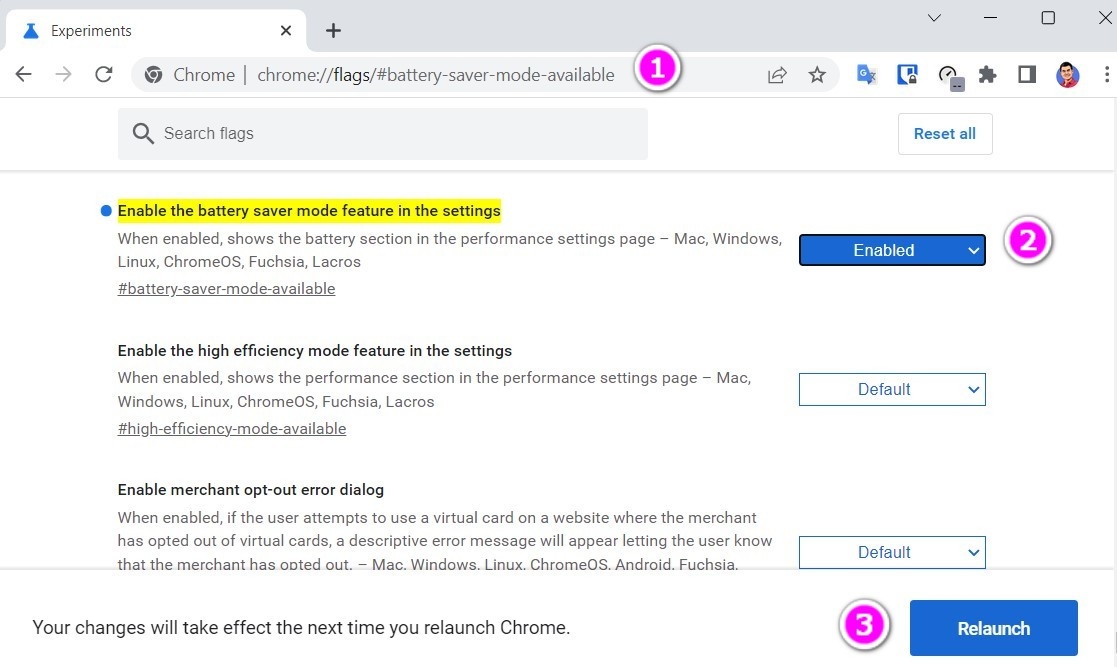Image resolution: width=1117 pixels, height=667 pixels.
Task: Click the Chrome site info icon in address bar
Action: (153, 75)
